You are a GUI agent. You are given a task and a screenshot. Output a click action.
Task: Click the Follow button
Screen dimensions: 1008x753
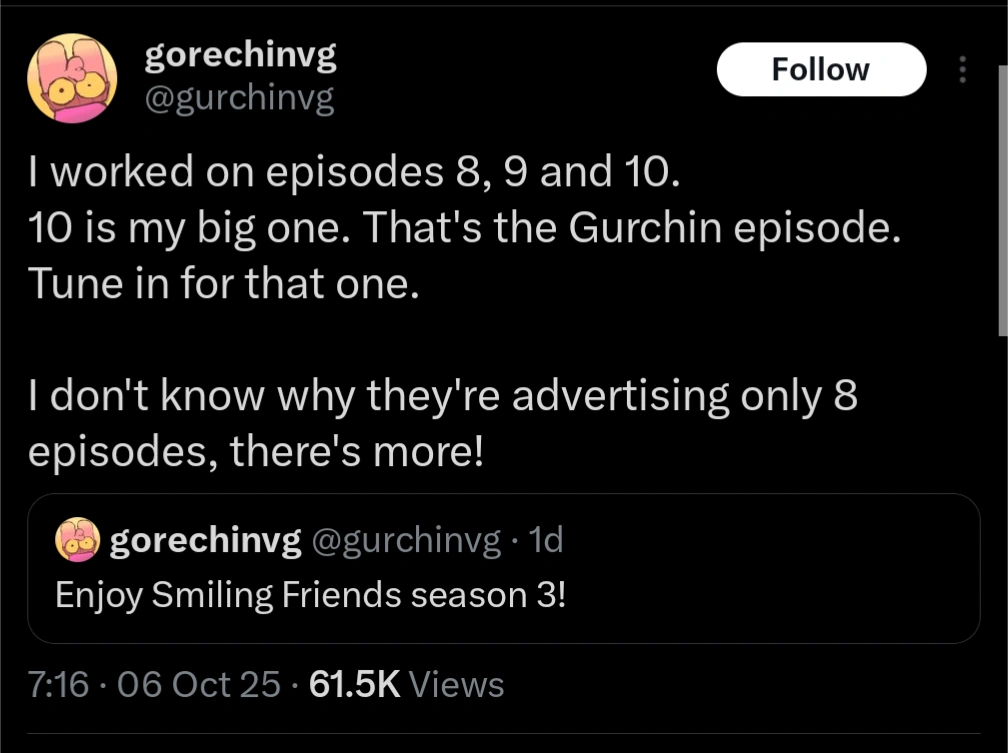point(821,70)
